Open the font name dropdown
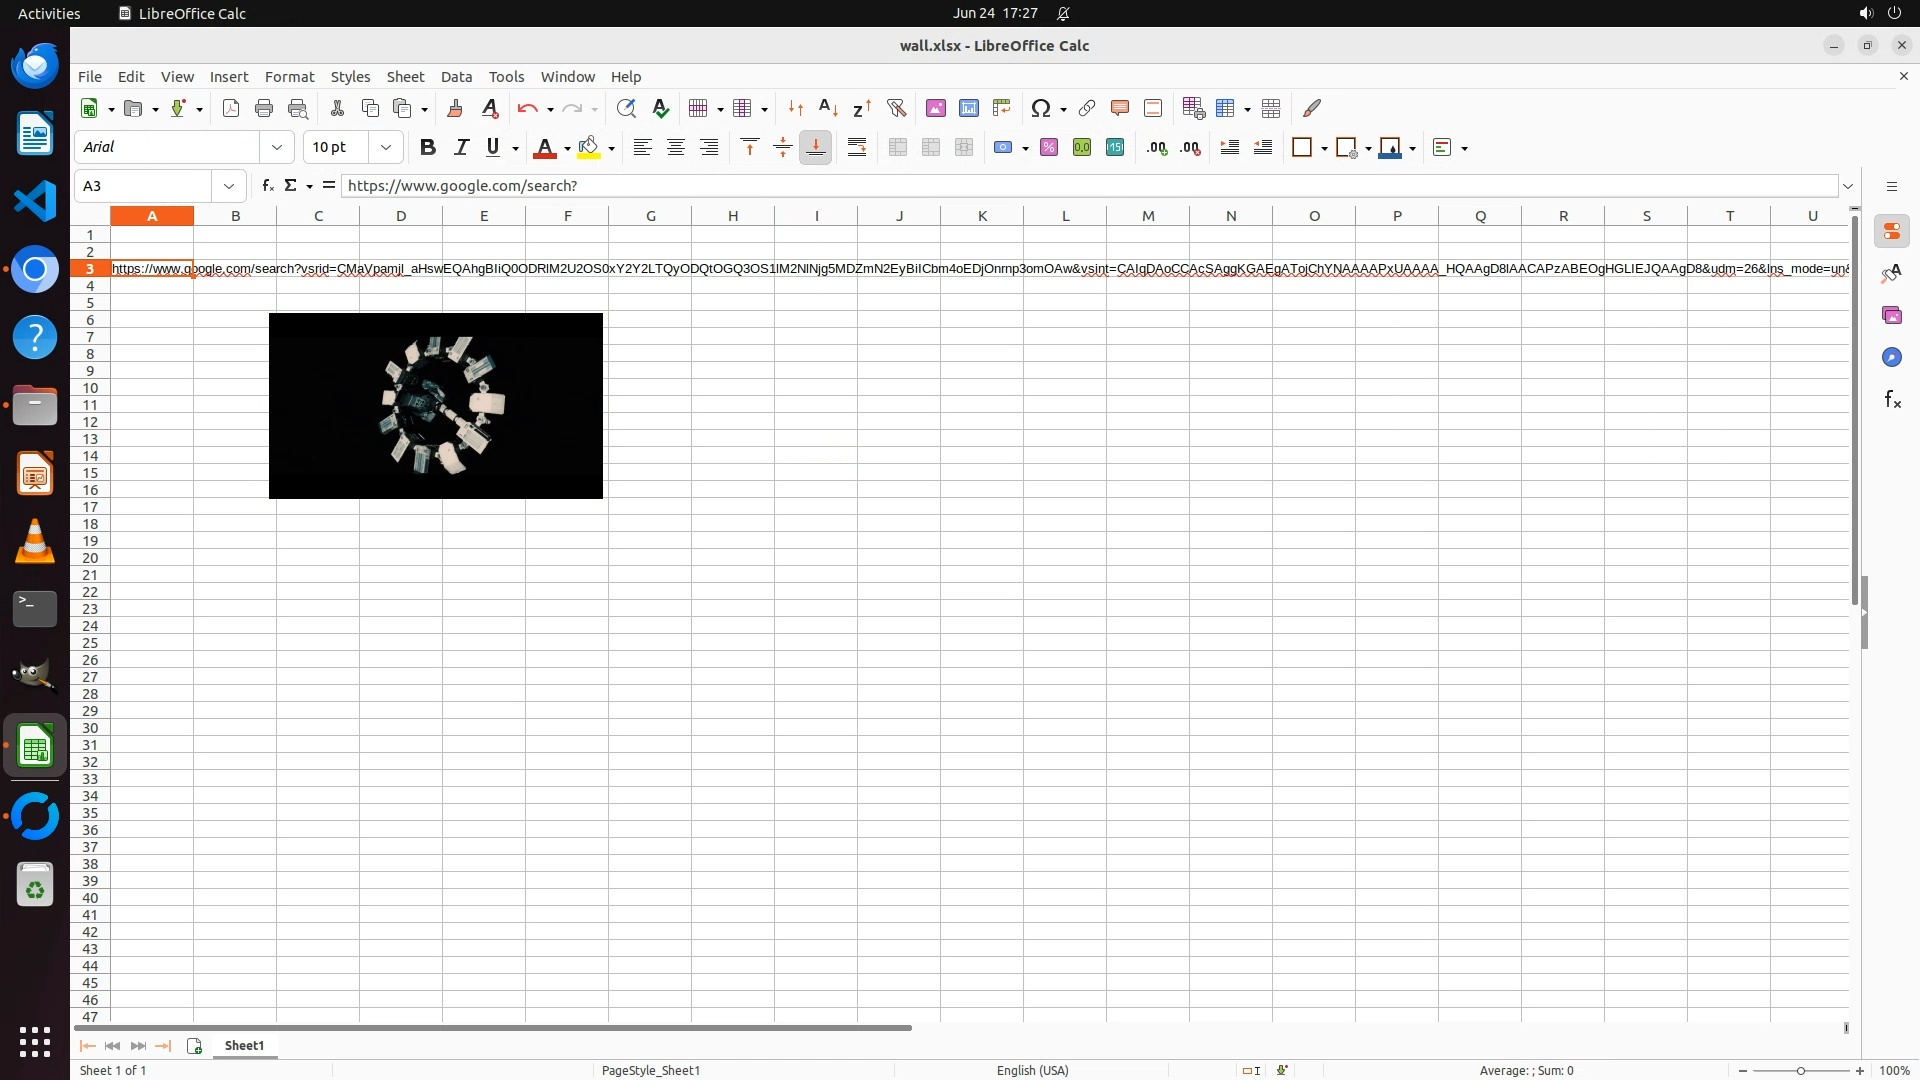Image resolution: width=1920 pixels, height=1080 pixels. tap(277, 147)
